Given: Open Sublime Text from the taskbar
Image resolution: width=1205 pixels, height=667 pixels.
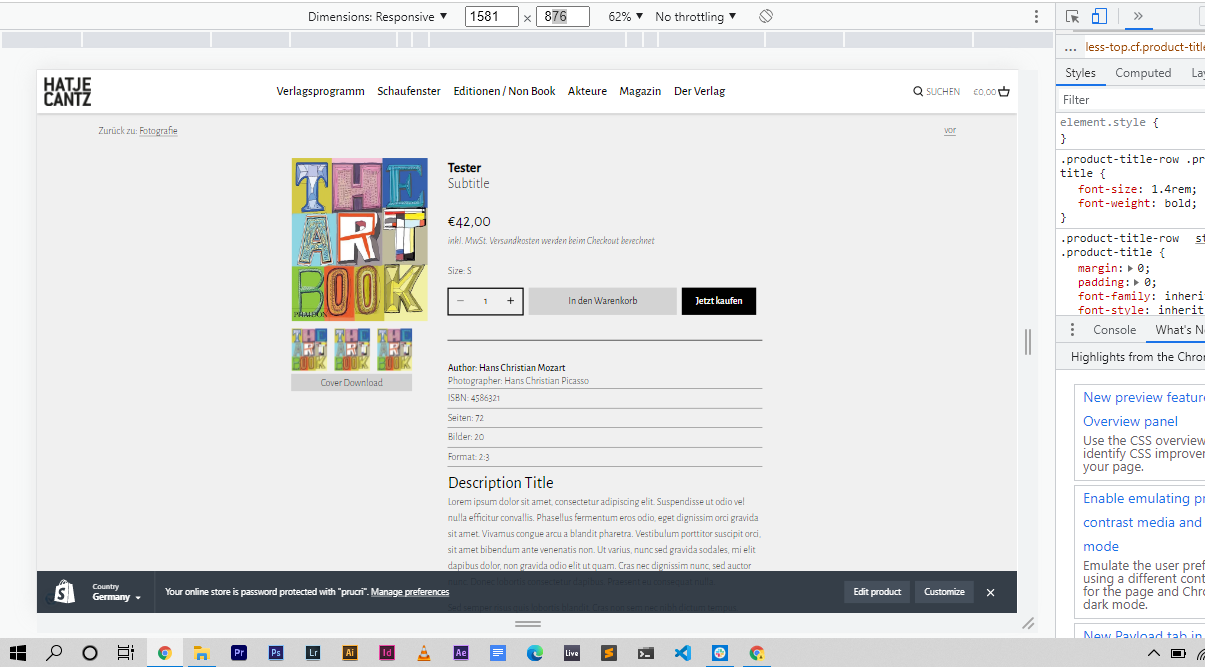Looking at the screenshot, I should click(608, 653).
